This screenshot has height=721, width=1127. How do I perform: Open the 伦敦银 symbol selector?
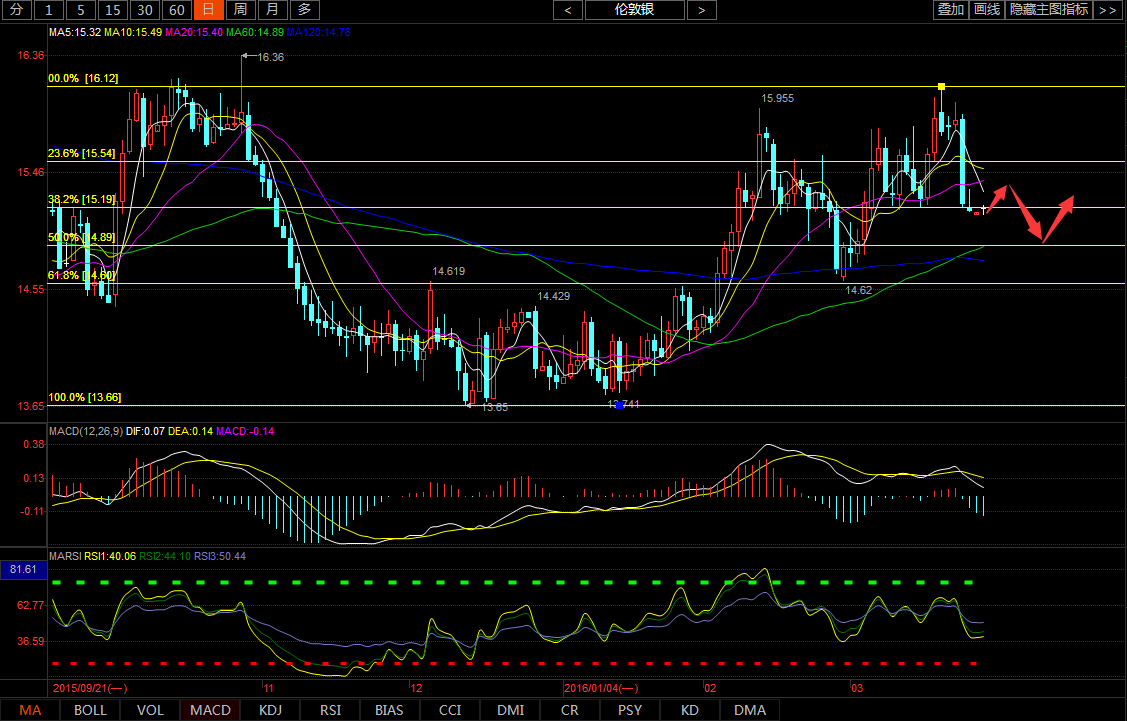pyautogui.click(x=635, y=10)
